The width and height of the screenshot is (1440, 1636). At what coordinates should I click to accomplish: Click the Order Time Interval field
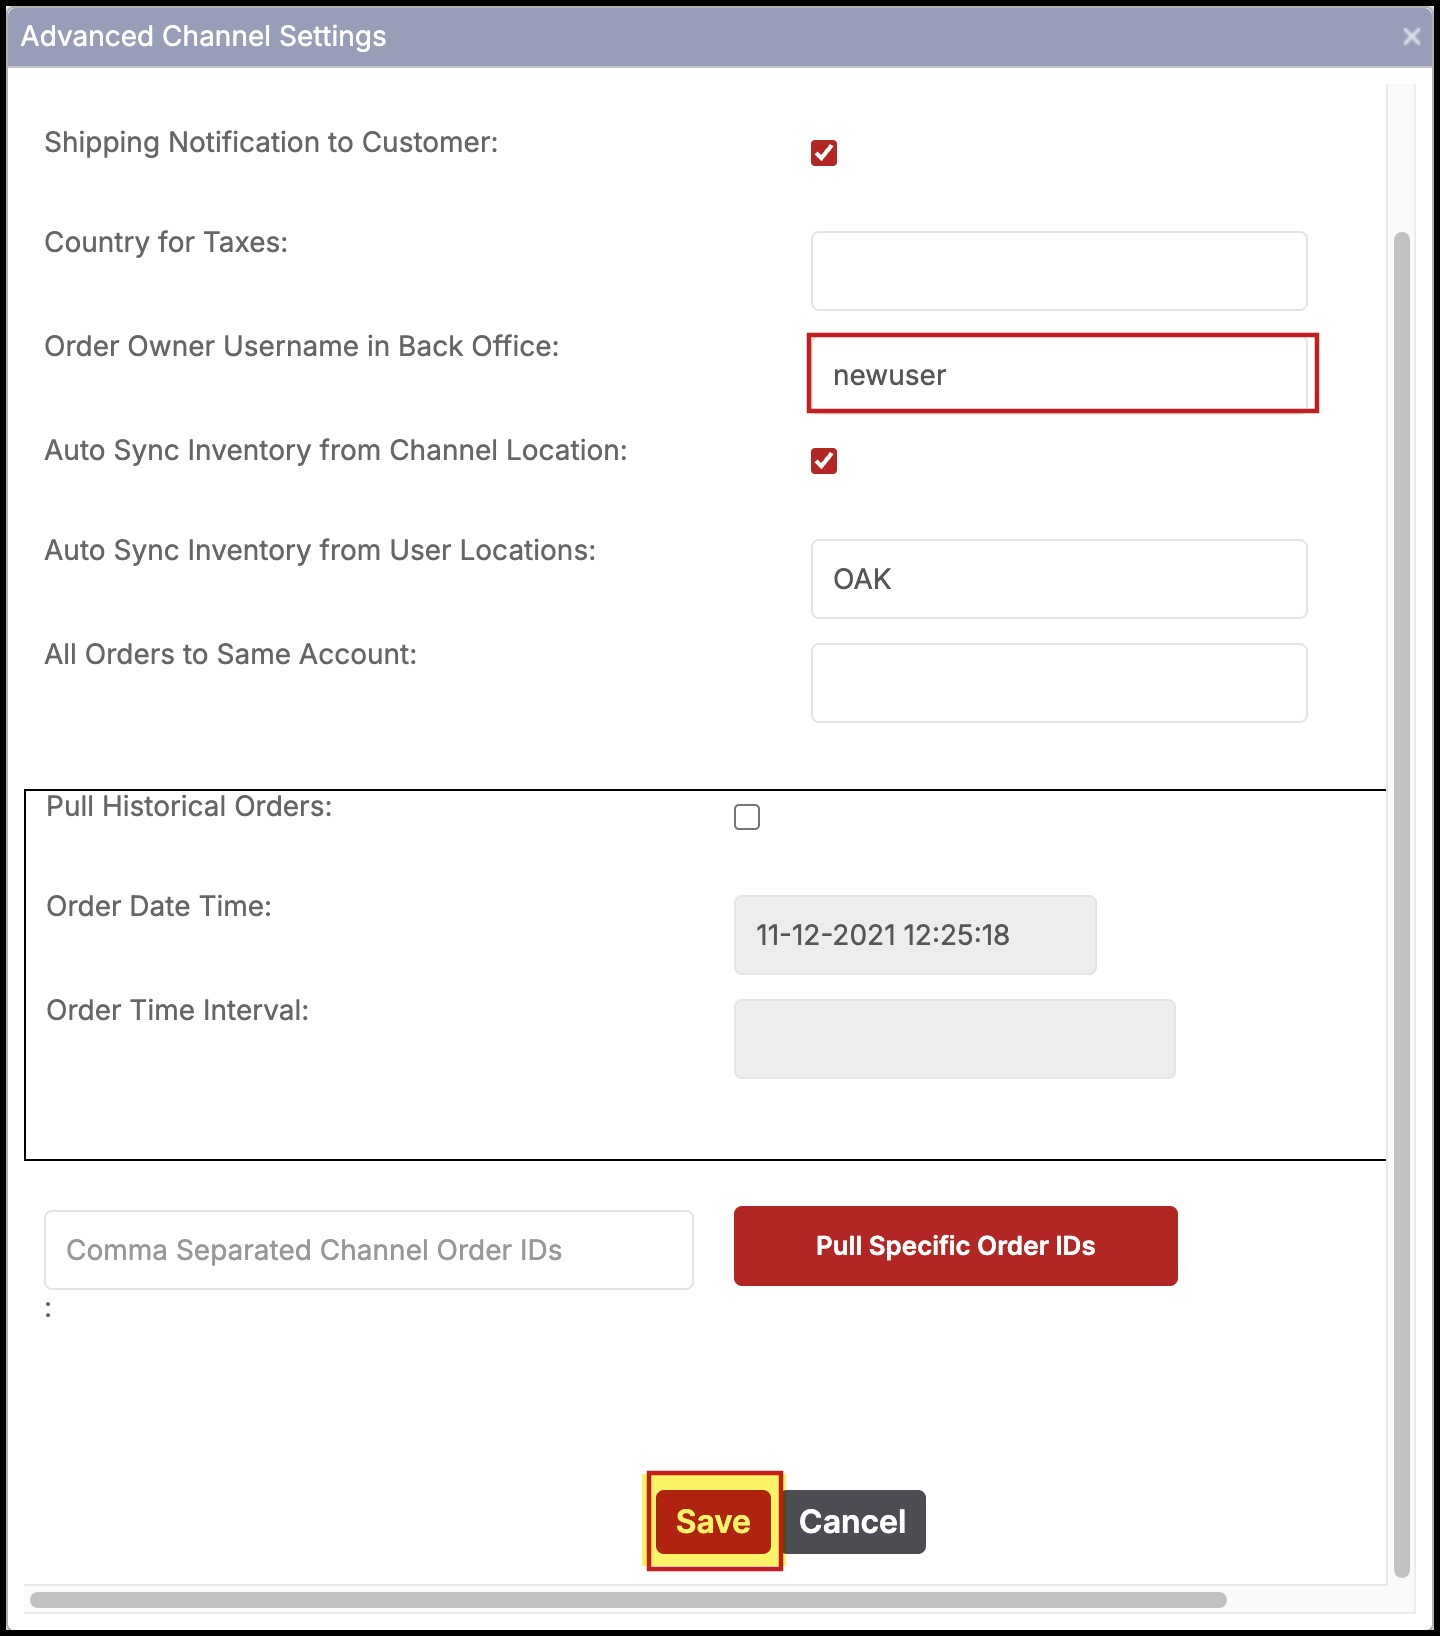coord(955,1039)
